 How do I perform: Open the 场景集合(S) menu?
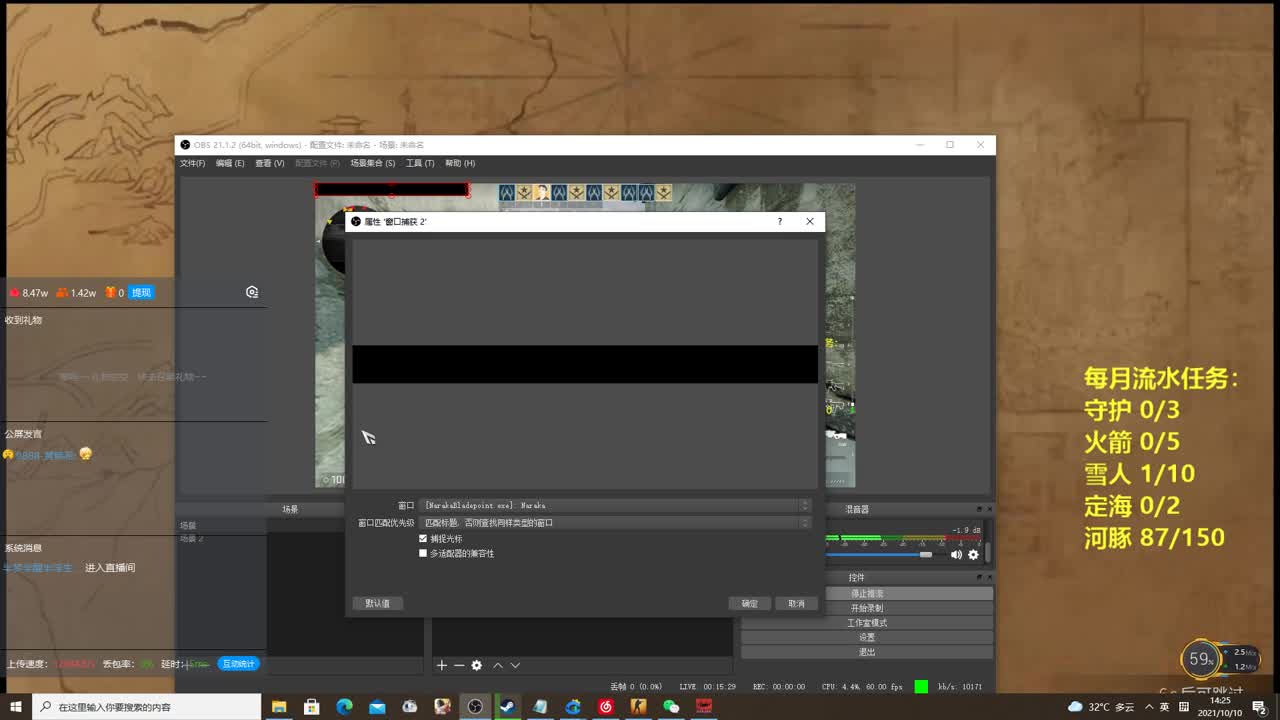click(x=372, y=163)
